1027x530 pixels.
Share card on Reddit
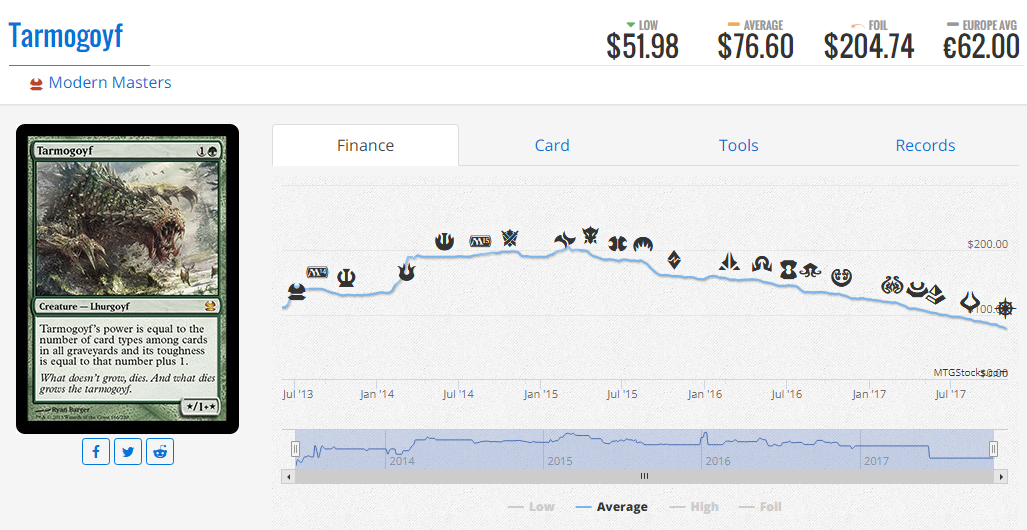(x=160, y=451)
